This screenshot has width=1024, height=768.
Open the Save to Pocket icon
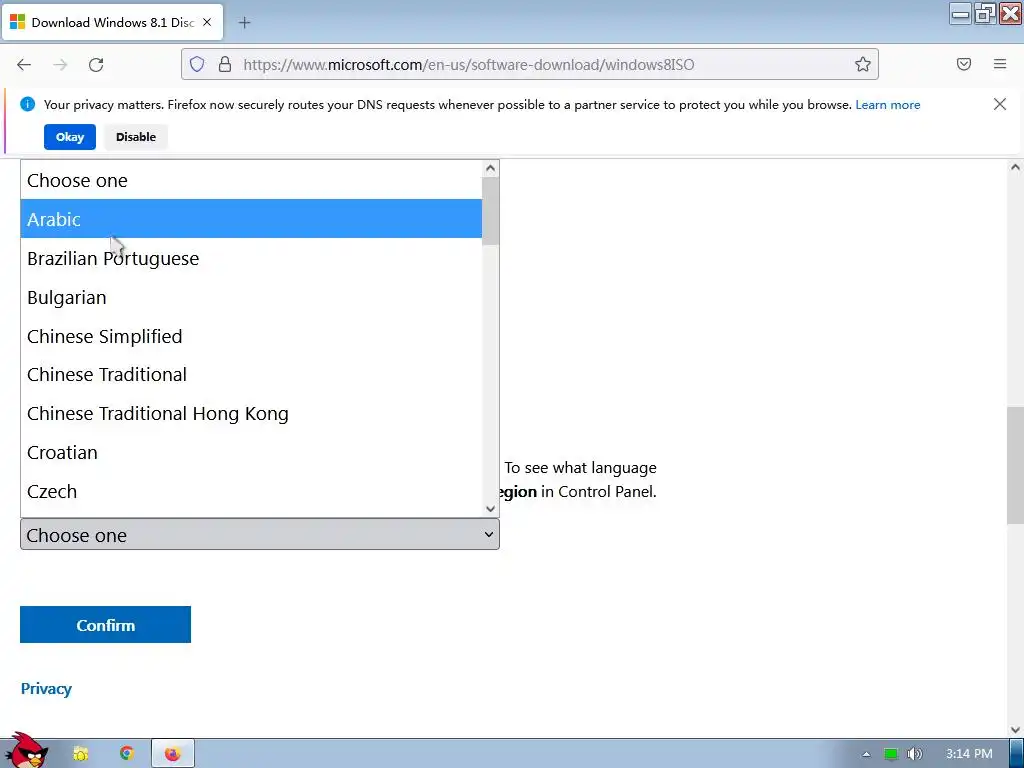tap(964, 64)
